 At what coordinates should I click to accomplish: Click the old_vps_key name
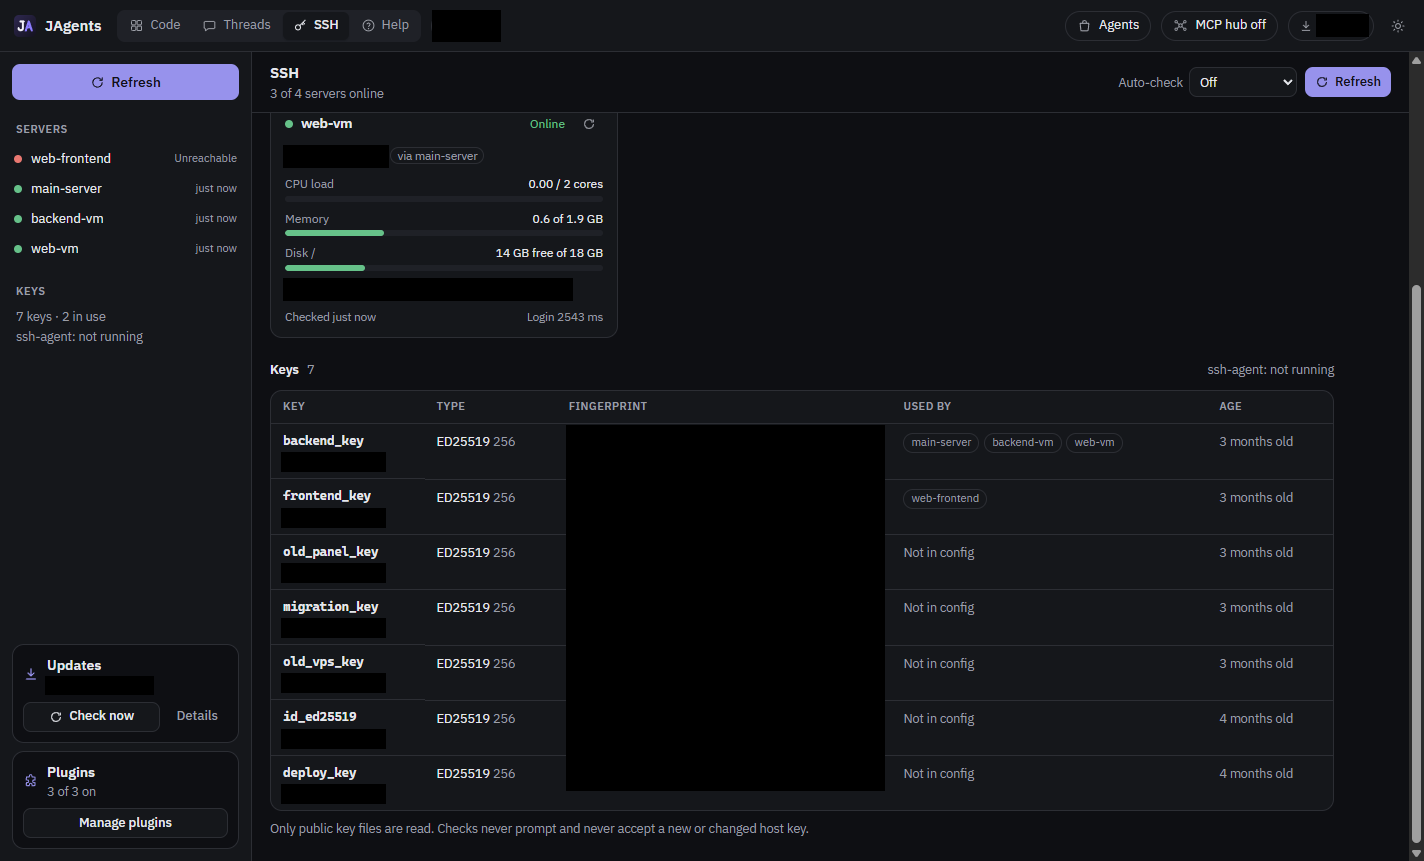tap(323, 662)
